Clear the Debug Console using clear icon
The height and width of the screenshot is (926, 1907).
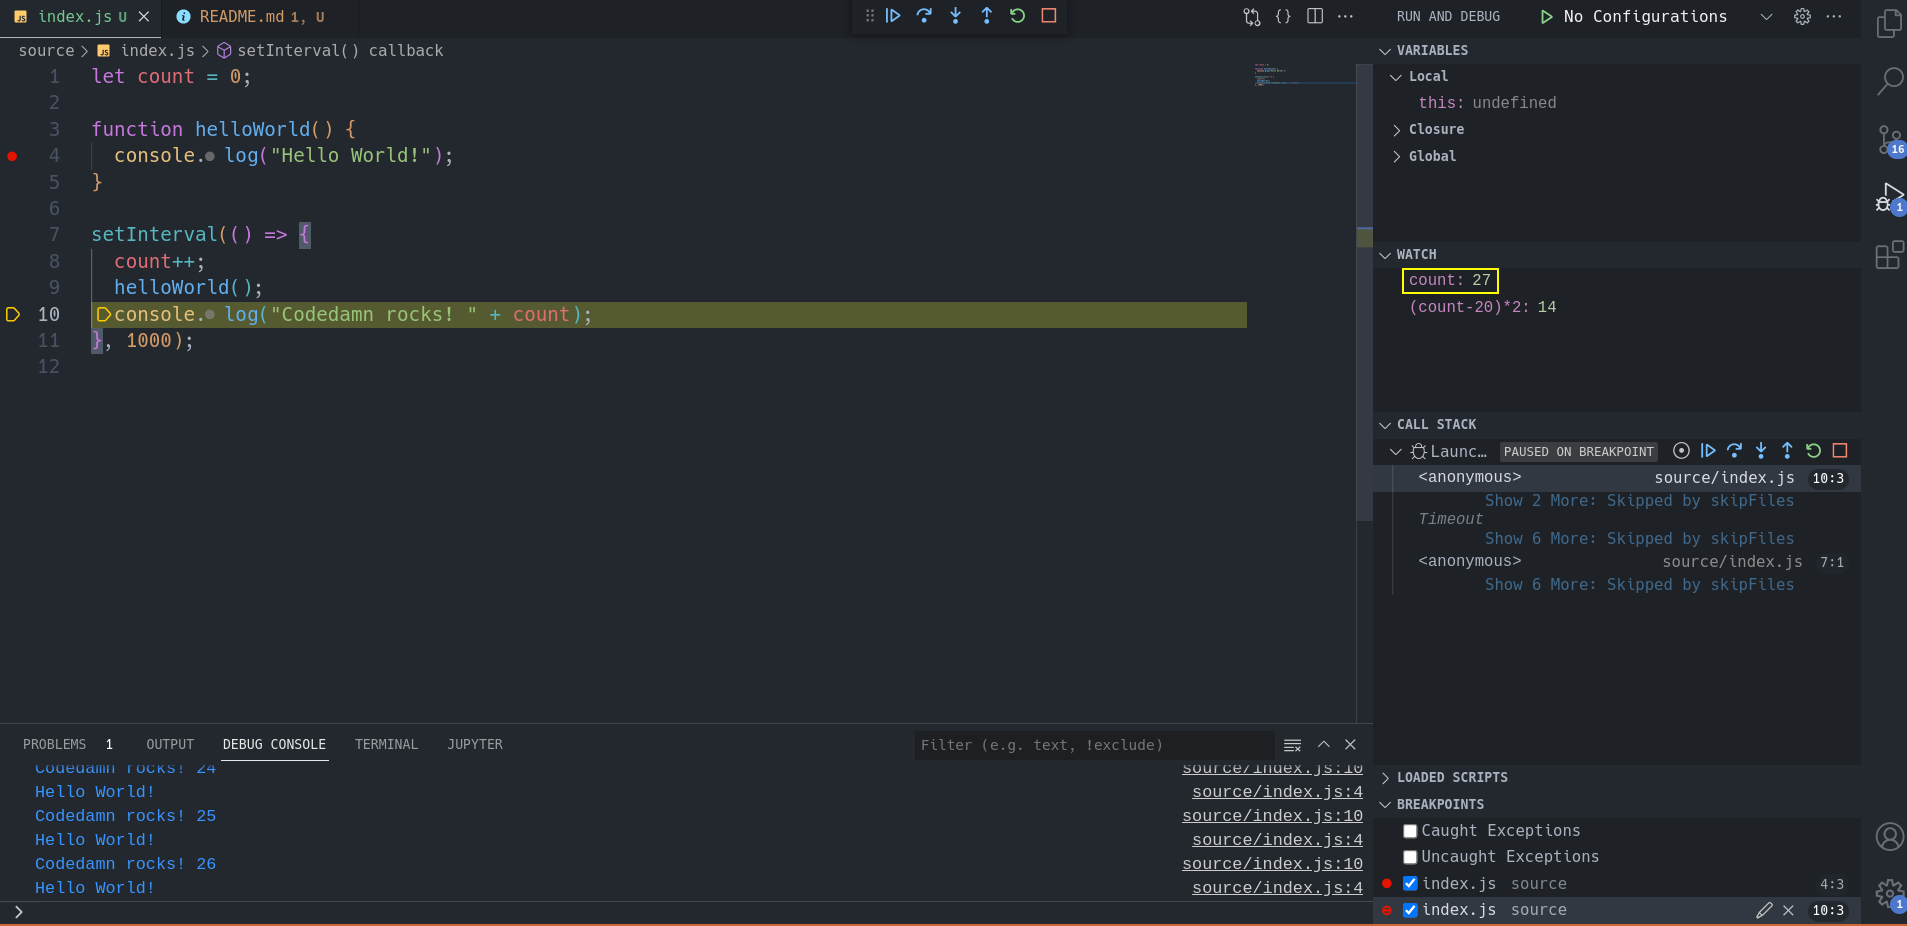point(1292,744)
